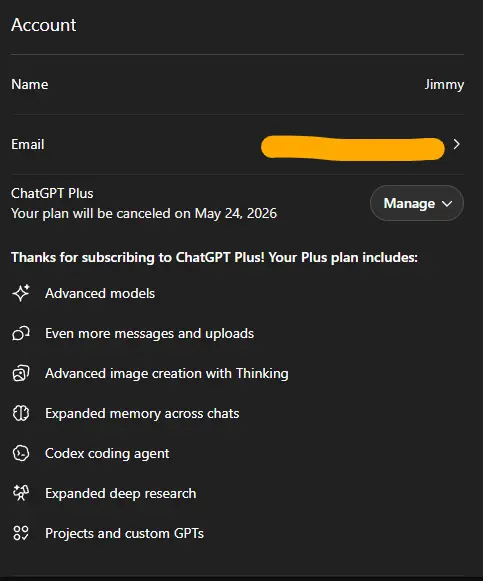
Task: Click 'Expanded deep research' text
Action: point(121,494)
